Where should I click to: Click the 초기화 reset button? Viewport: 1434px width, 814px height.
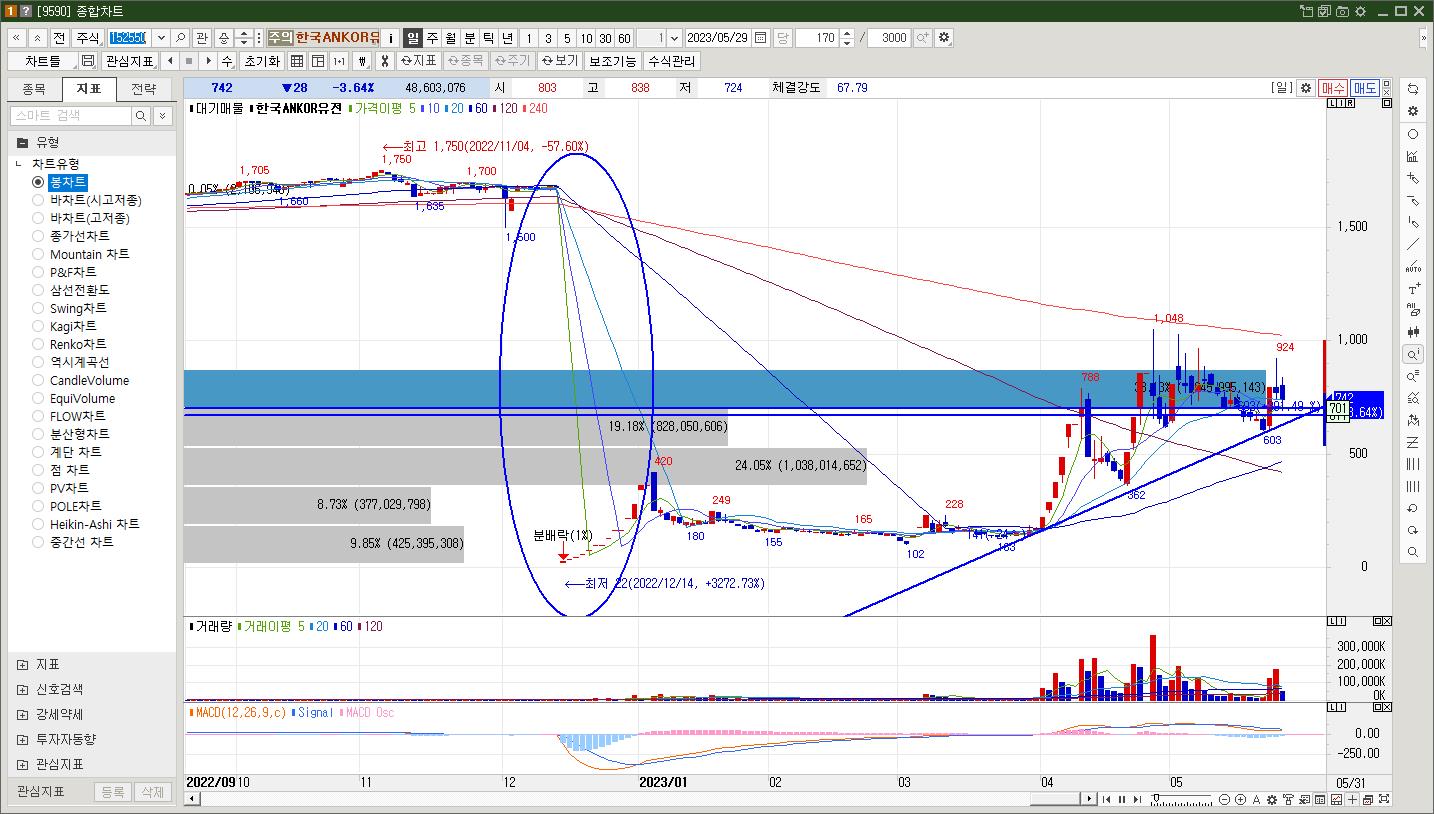(262, 61)
